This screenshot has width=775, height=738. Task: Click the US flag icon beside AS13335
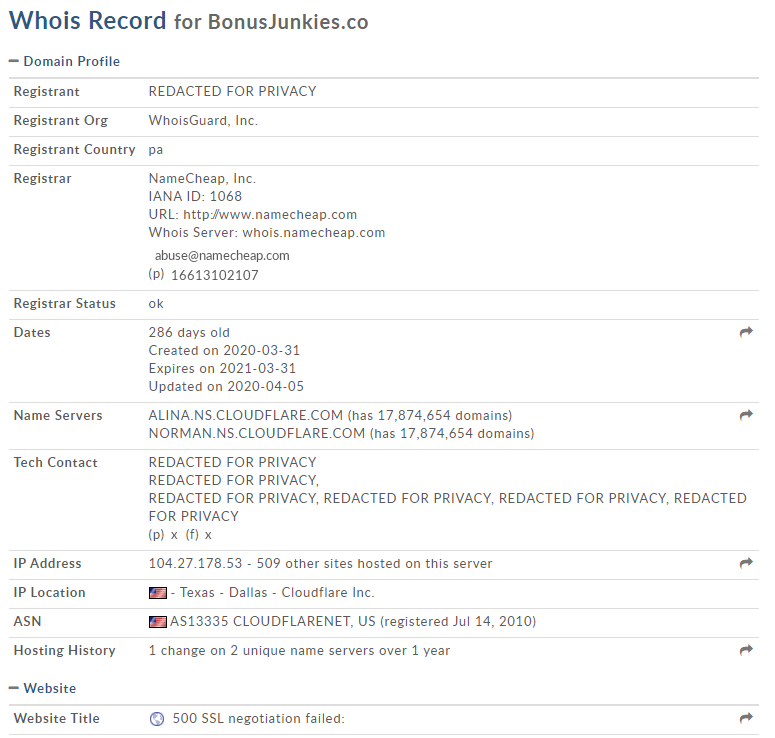pyautogui.click(x=158, y=622)
